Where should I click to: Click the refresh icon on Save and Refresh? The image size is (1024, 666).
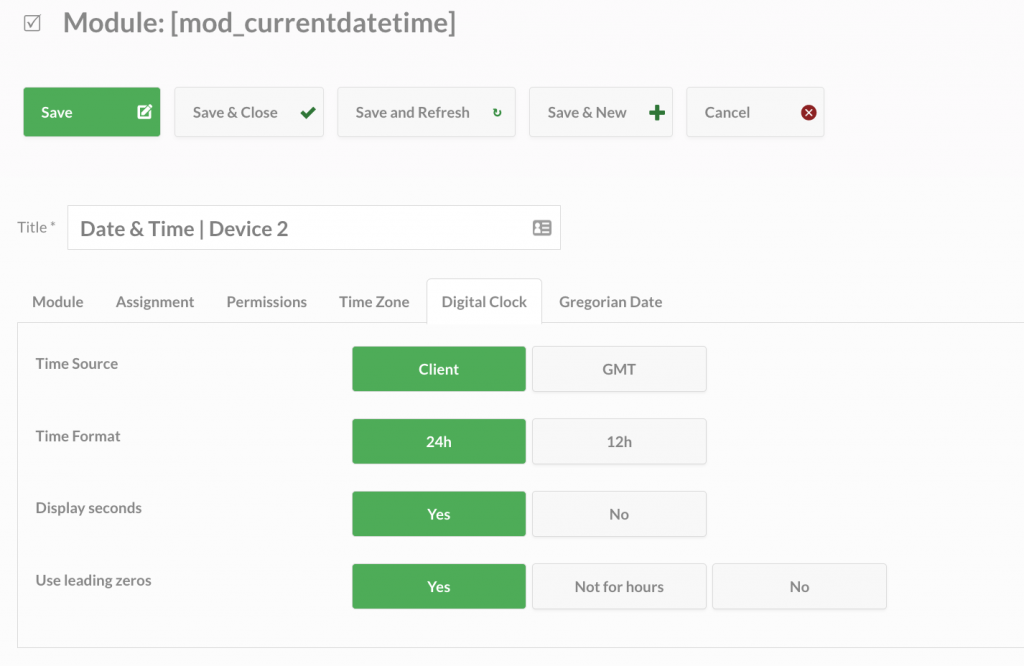(x=497, y=112)
